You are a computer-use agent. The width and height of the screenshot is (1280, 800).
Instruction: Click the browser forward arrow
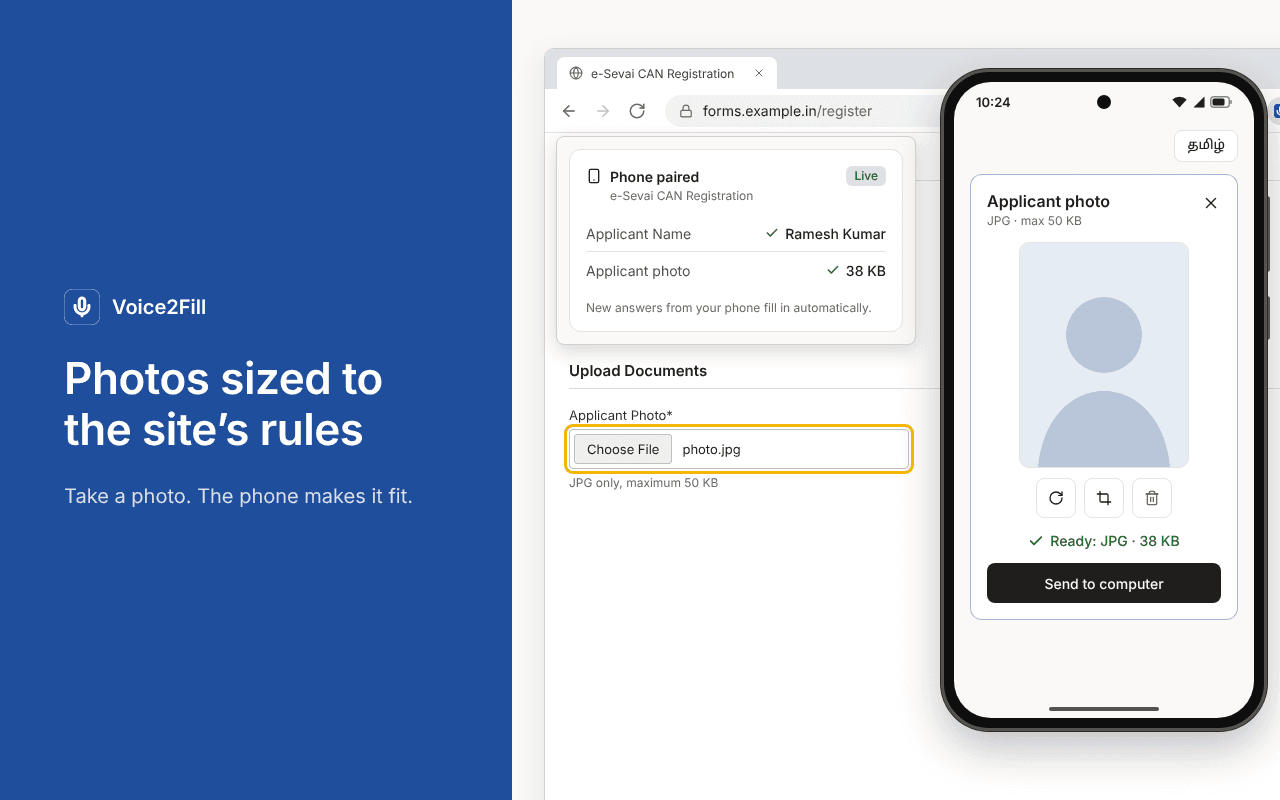pyautogui.click(x=603, y=111)
